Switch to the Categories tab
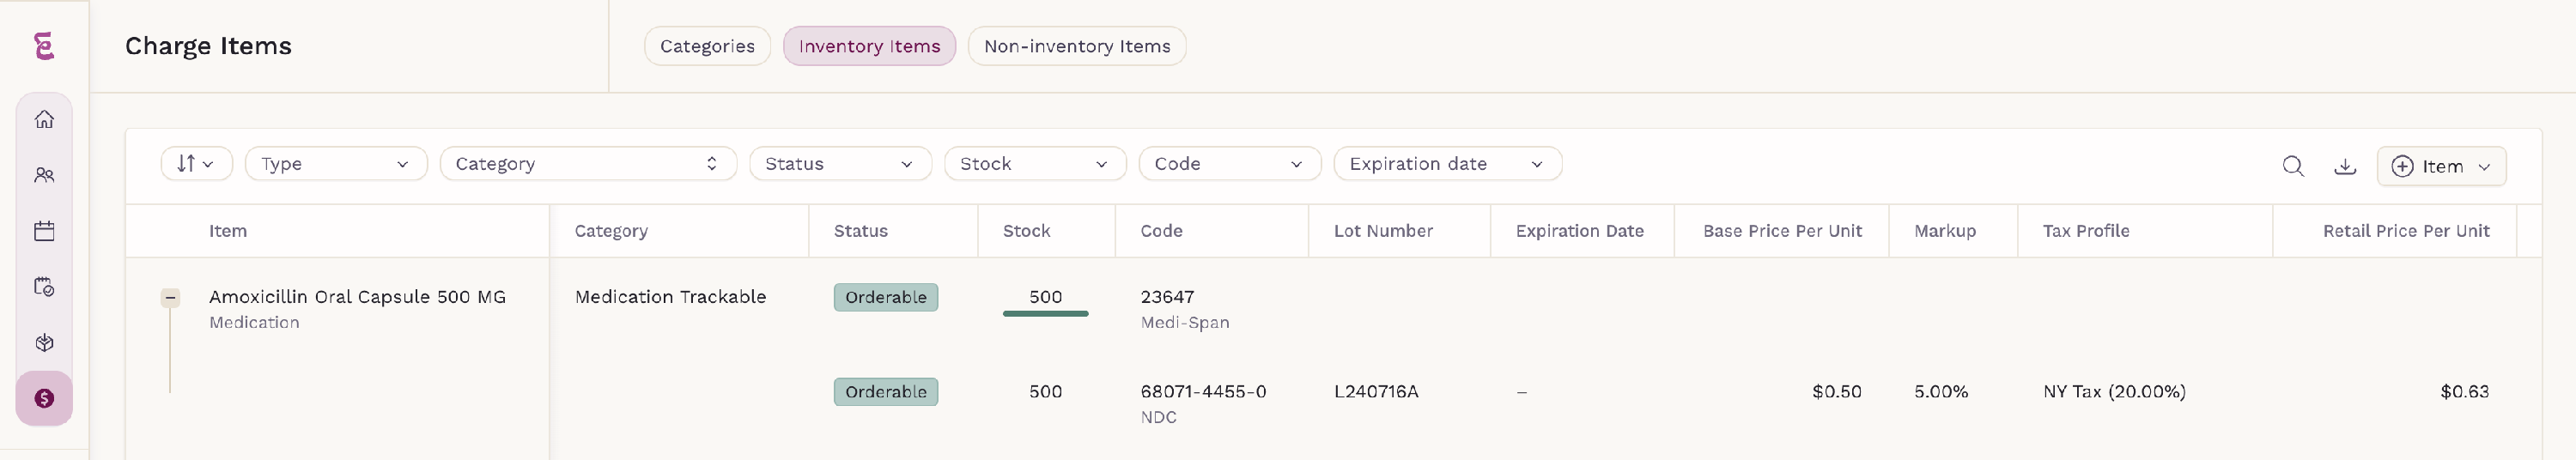This screenshot has height=460, width=2576. tap(707, 46)
